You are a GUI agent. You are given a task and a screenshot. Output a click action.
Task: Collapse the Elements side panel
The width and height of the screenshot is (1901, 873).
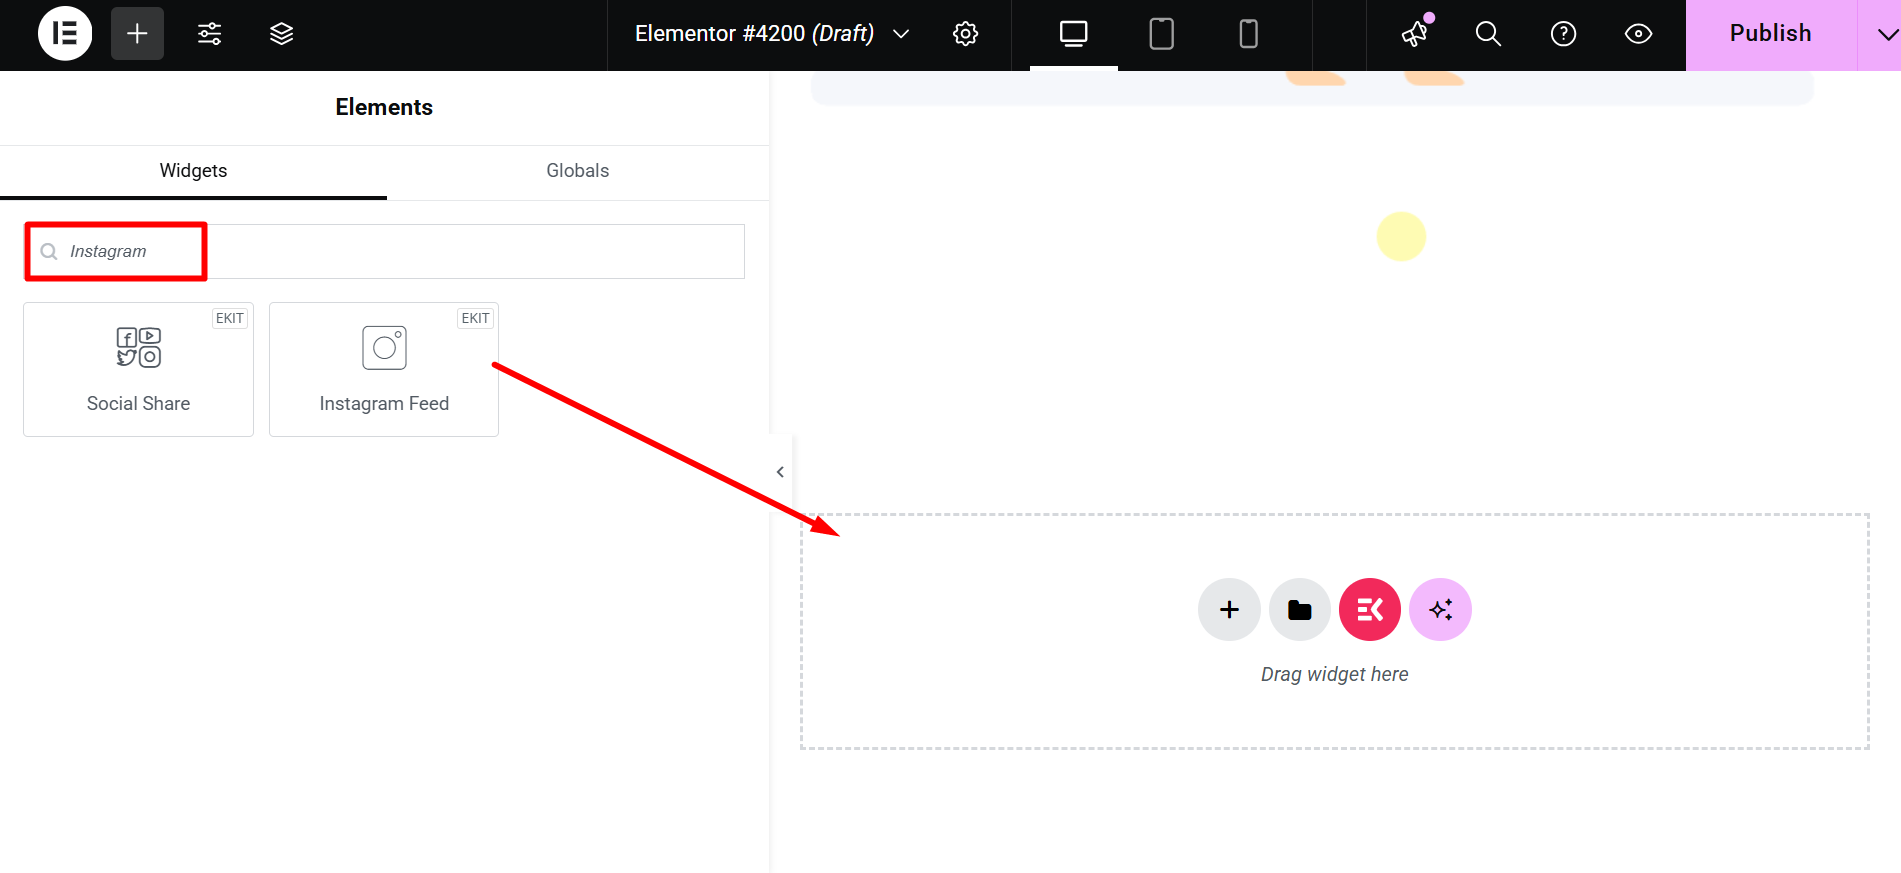[x=780, y=472]
